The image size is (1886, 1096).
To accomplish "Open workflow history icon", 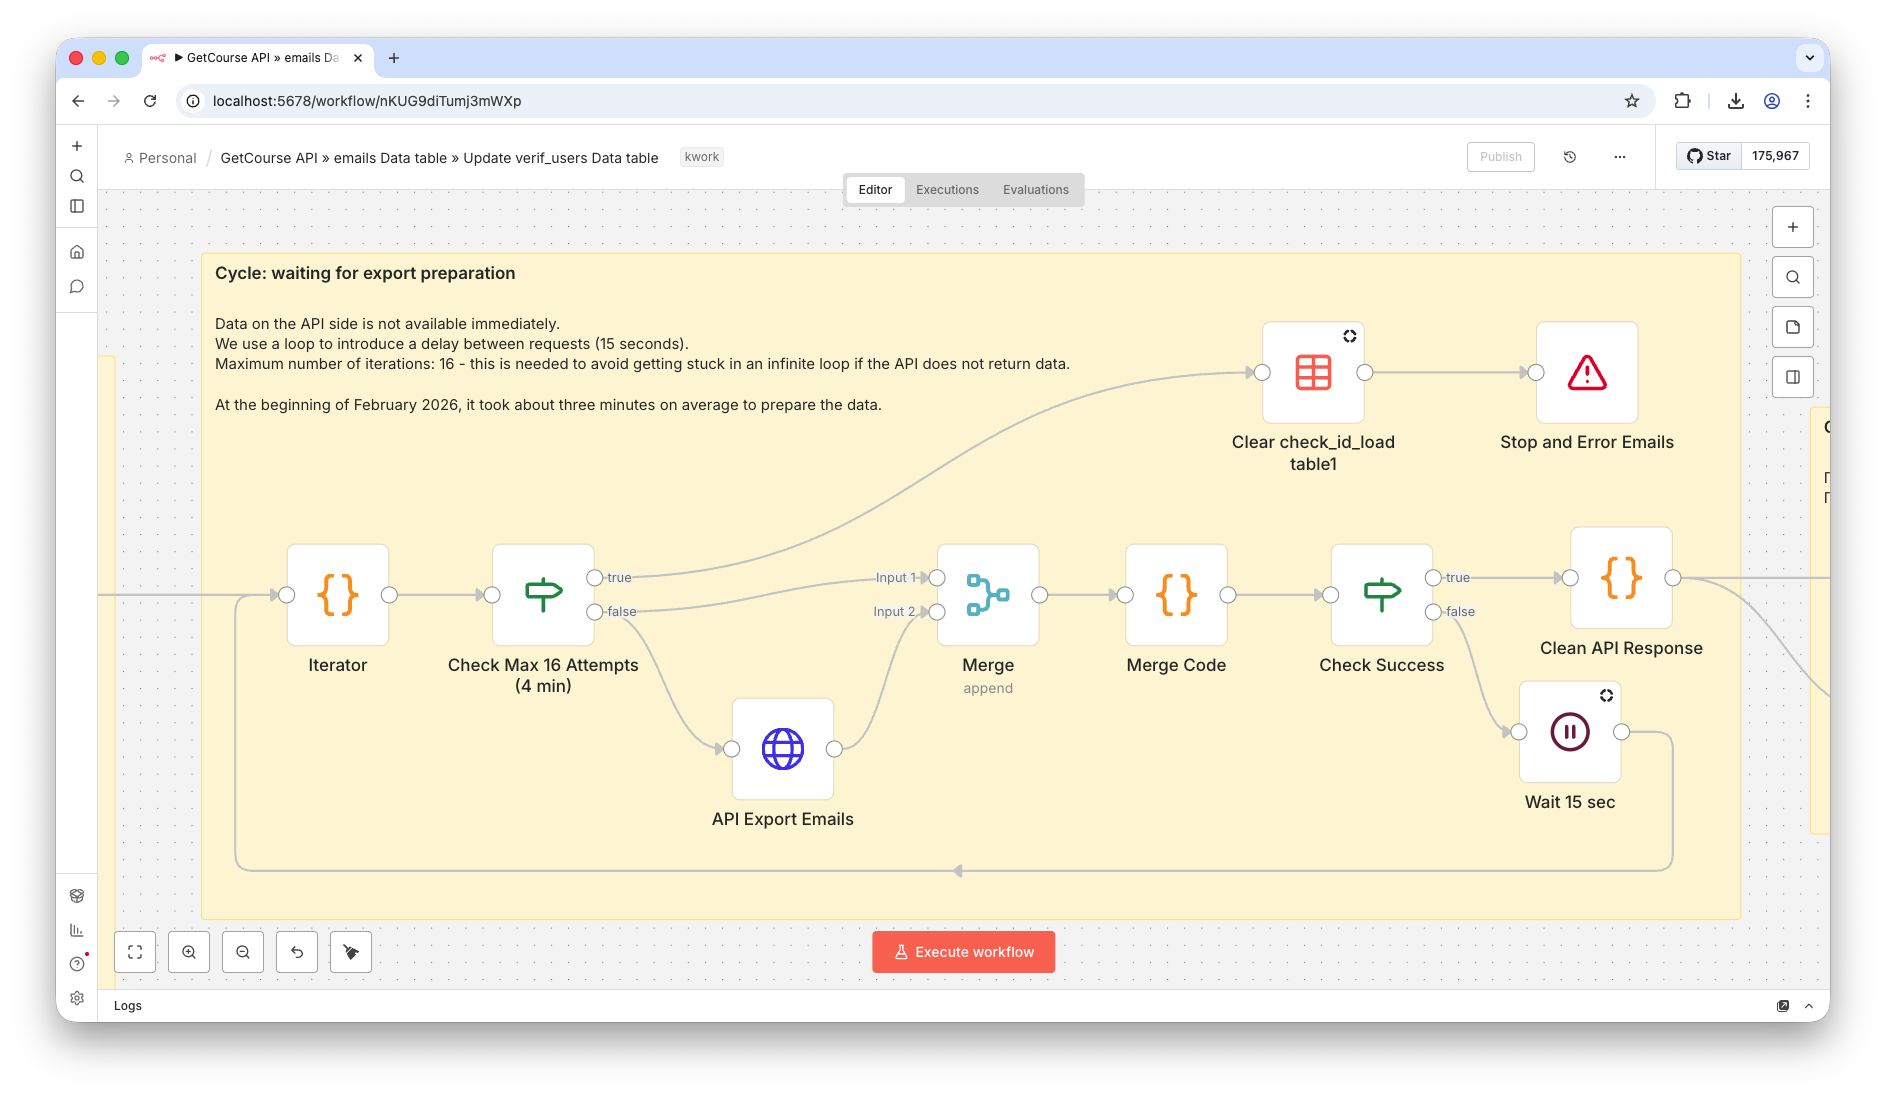I will (x=1569, y=157).
